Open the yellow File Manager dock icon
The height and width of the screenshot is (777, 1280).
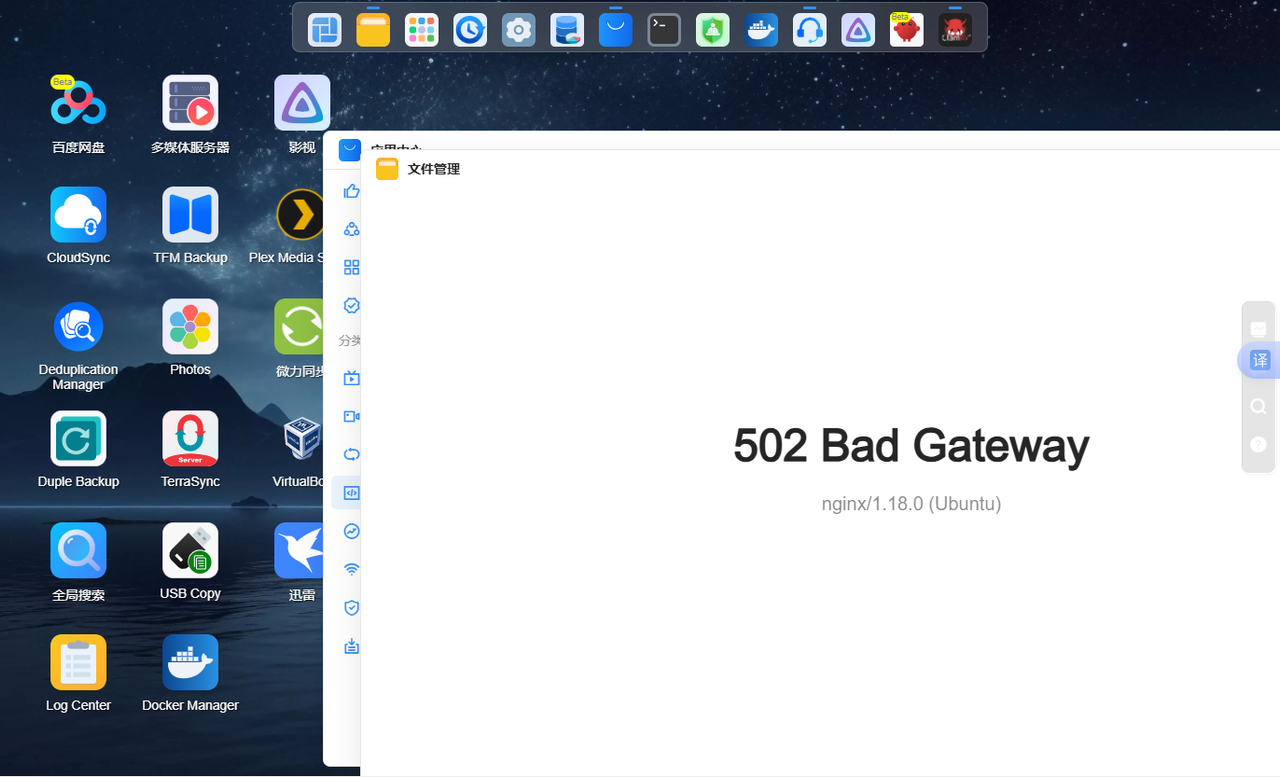[373, 30]
